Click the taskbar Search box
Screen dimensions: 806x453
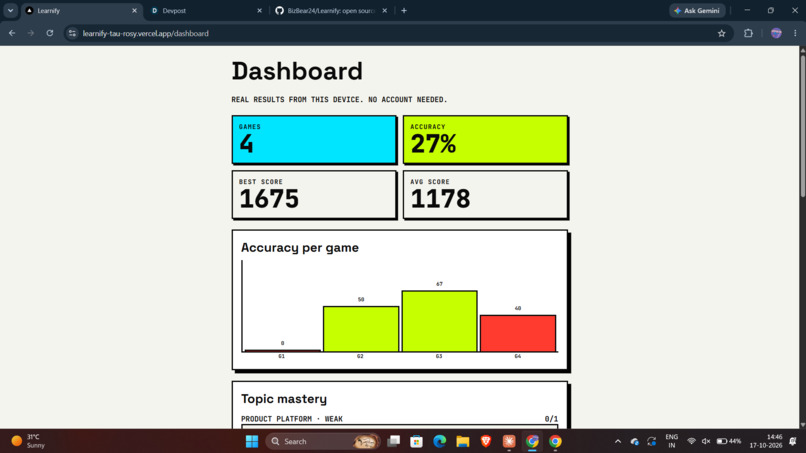click(323, 441)
